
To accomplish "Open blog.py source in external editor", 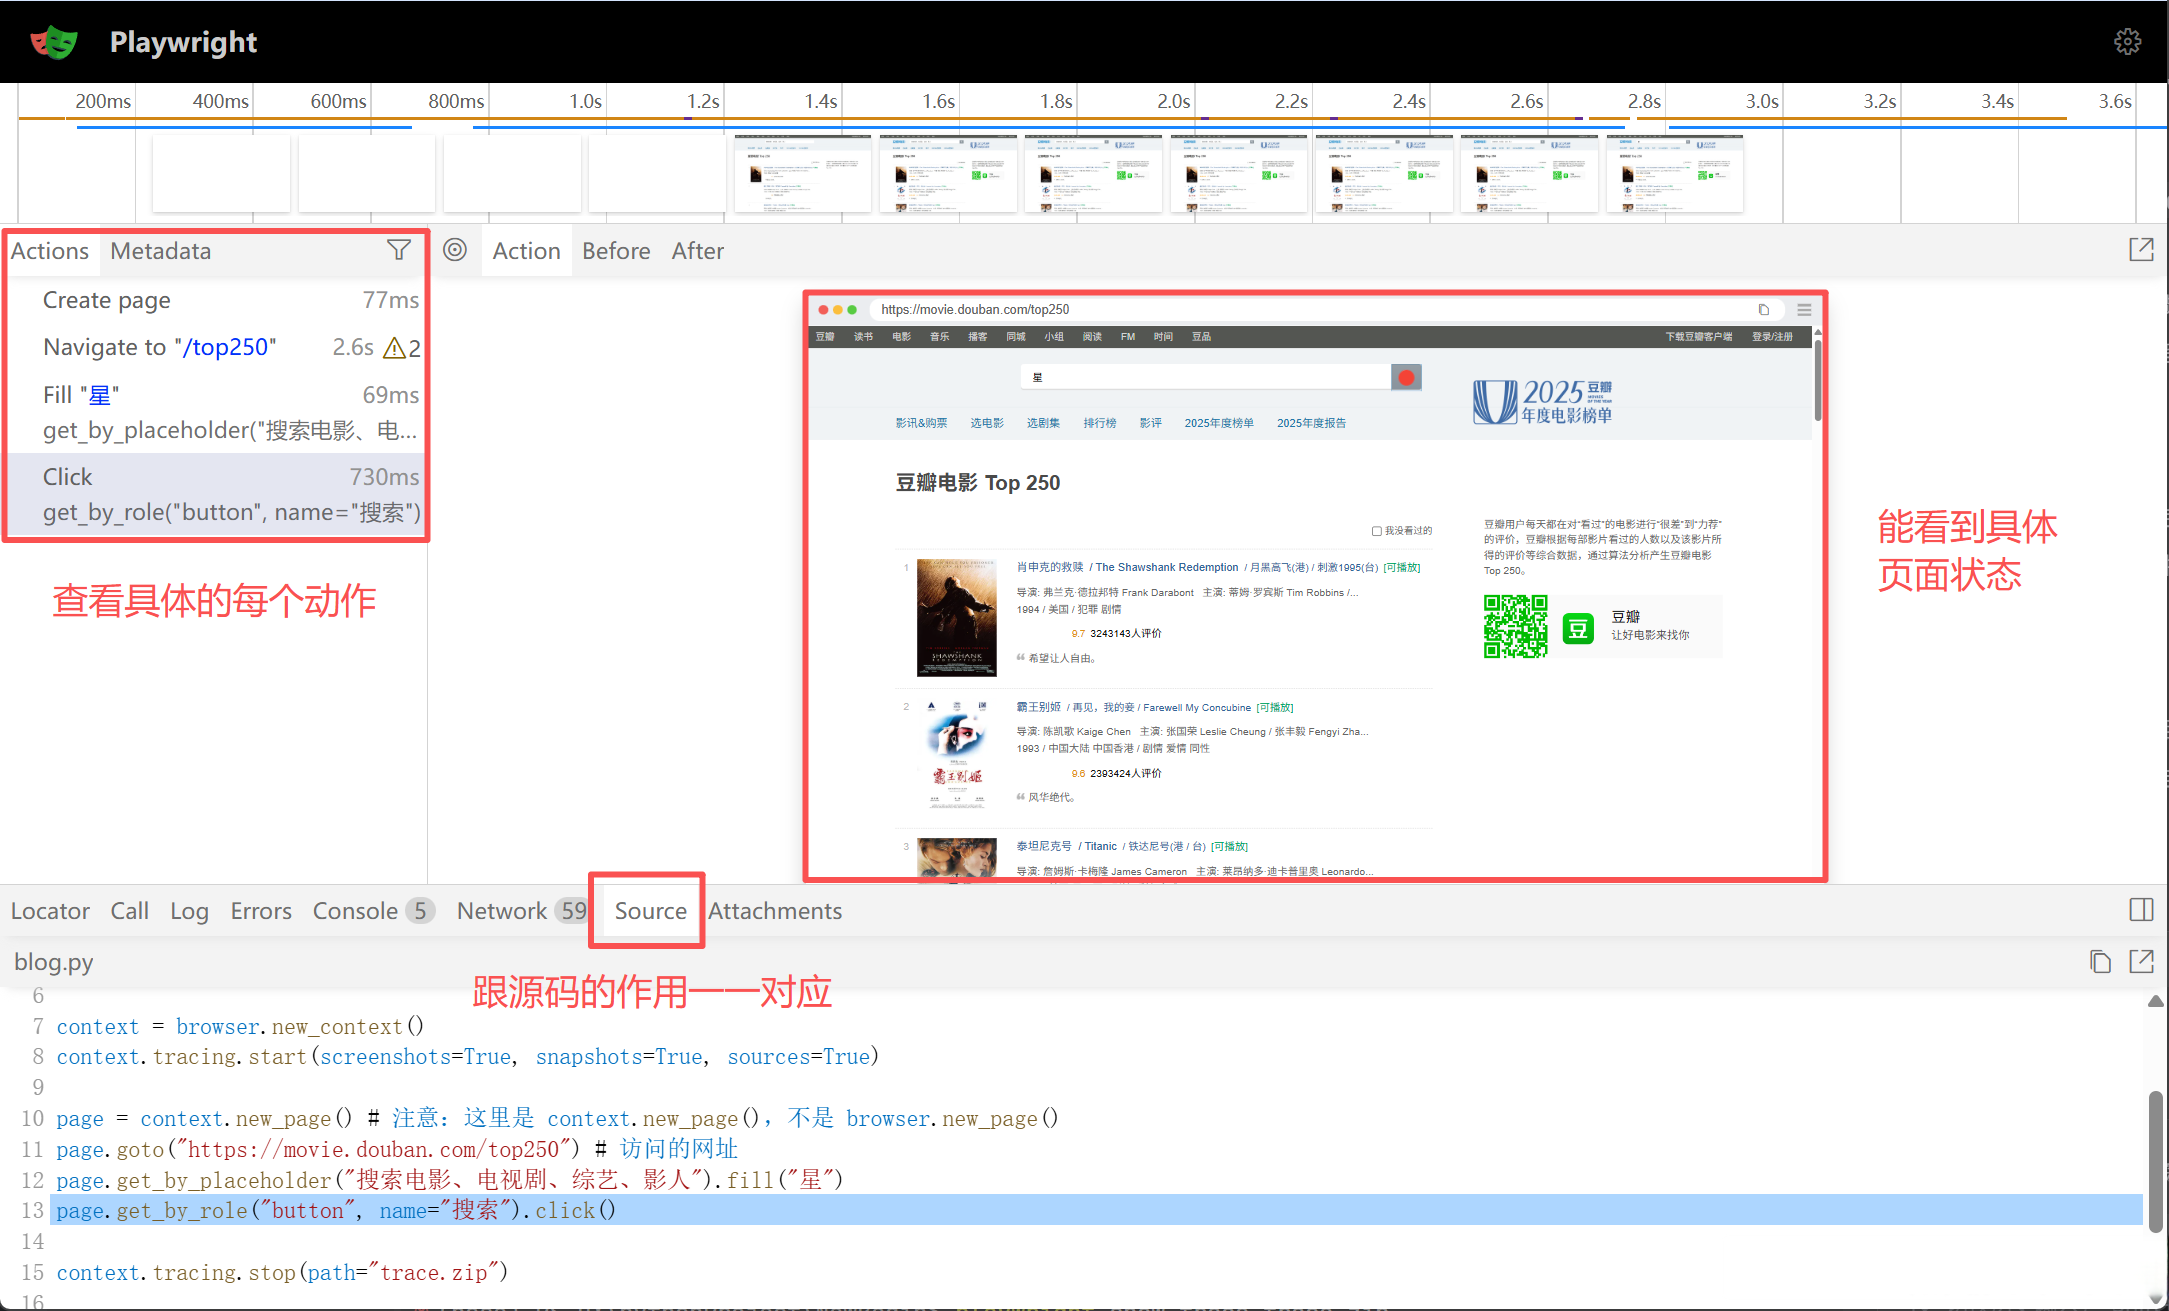I will tap(2141, 962).
